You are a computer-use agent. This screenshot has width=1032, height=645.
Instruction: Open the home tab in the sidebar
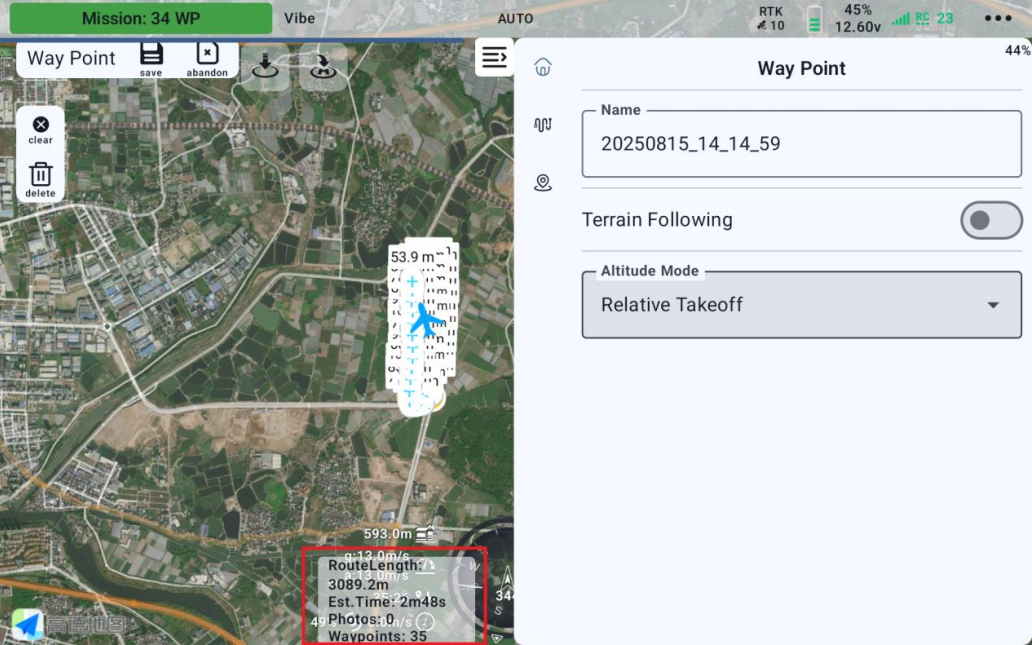point(543,67)
